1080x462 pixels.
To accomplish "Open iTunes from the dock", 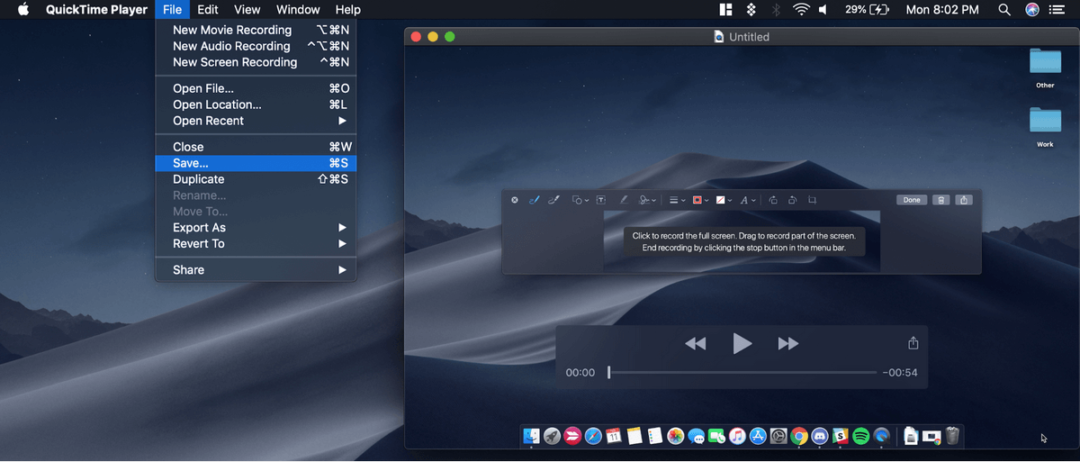I will tap(737, 436).
